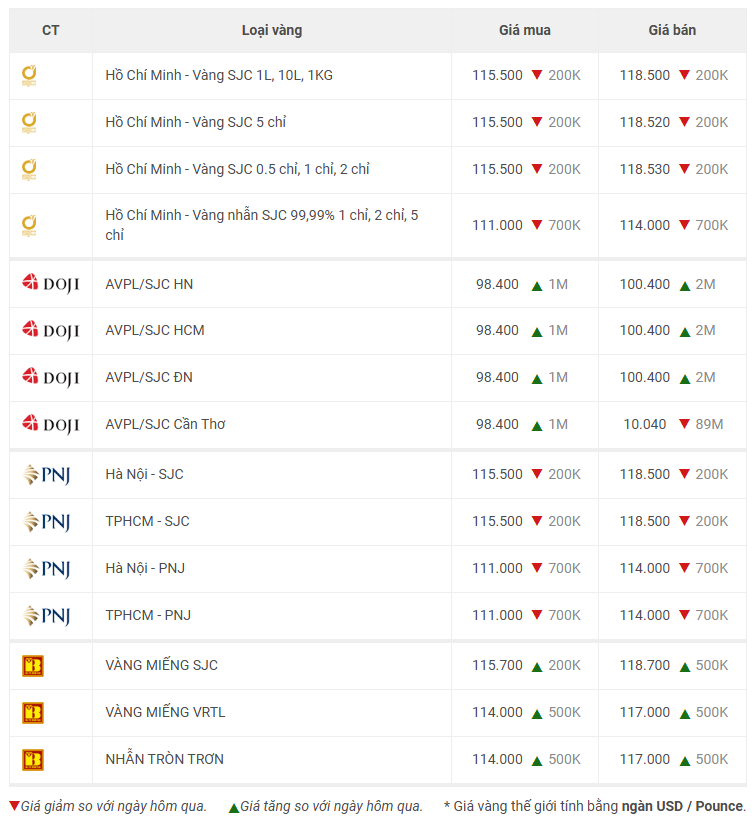Screen dimensions: 756x821
Task: Click VÀNG MIẾNG SJC row name
Action: [x=162, y=665]
